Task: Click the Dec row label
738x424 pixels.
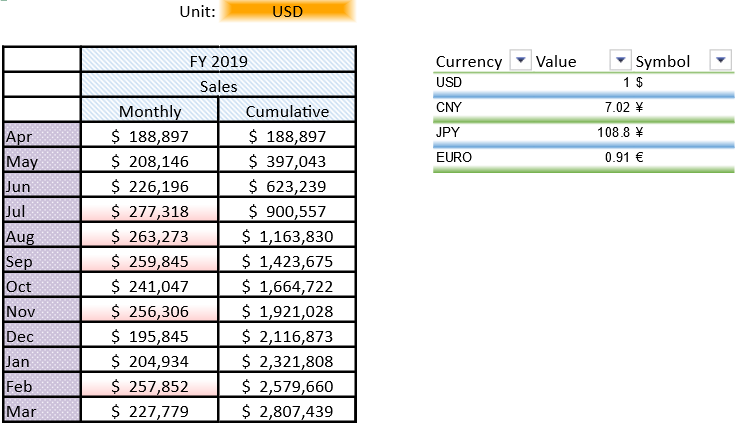Action: click(x=42, y=336)
